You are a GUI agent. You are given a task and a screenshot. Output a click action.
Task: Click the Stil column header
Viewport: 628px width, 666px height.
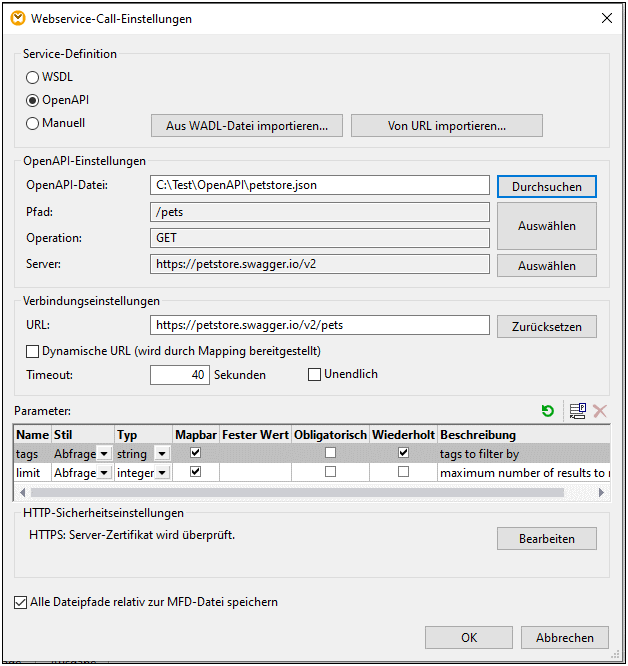(83, 435)
